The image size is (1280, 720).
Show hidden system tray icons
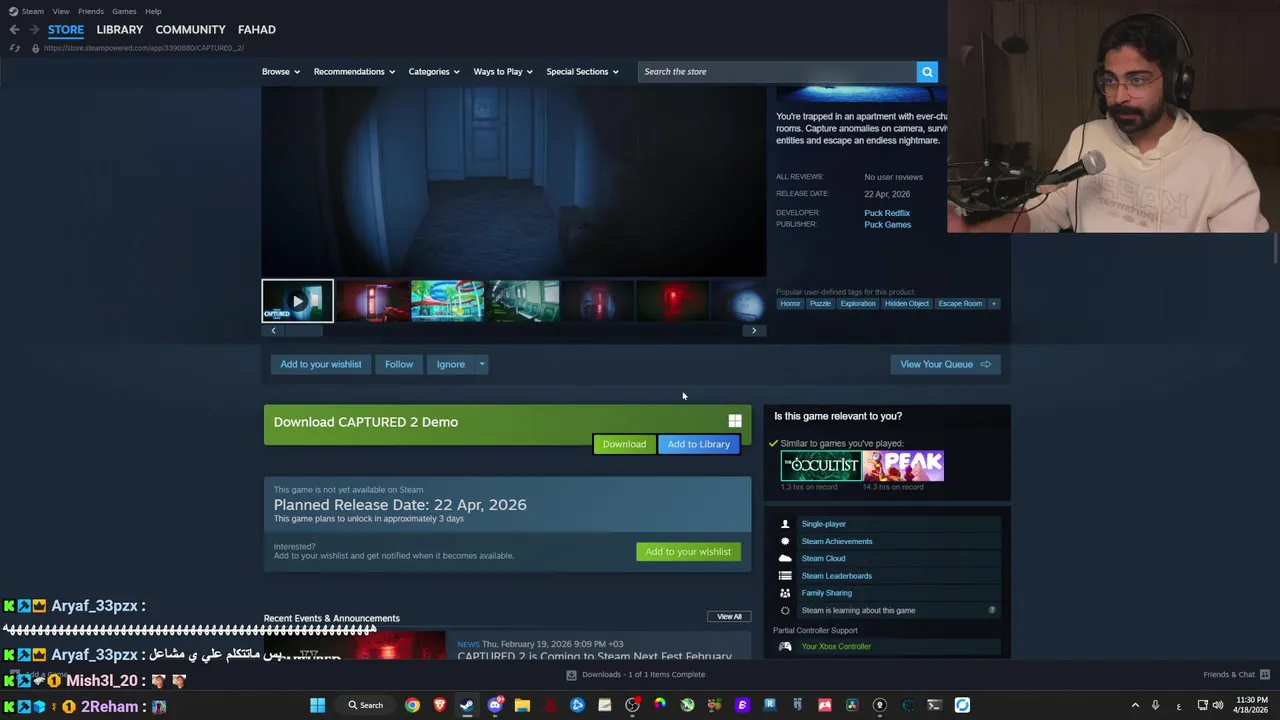[1135, 705]
